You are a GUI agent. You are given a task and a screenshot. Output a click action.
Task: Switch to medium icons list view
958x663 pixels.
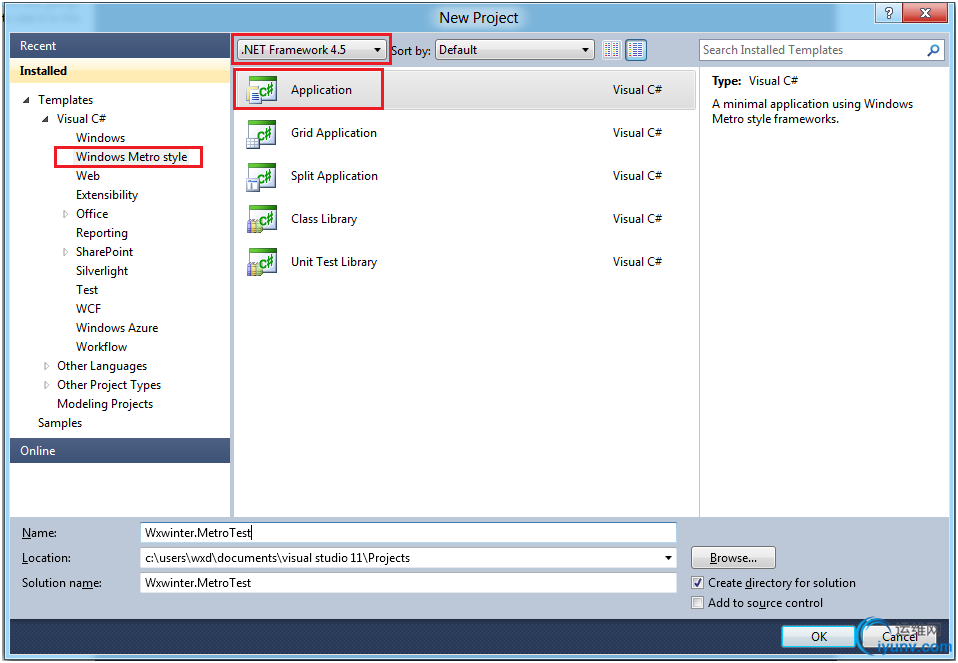tap(636, 50)
